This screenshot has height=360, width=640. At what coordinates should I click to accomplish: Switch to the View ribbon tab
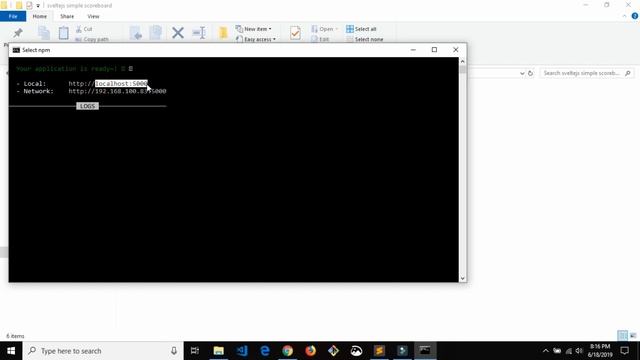point(93,16)
